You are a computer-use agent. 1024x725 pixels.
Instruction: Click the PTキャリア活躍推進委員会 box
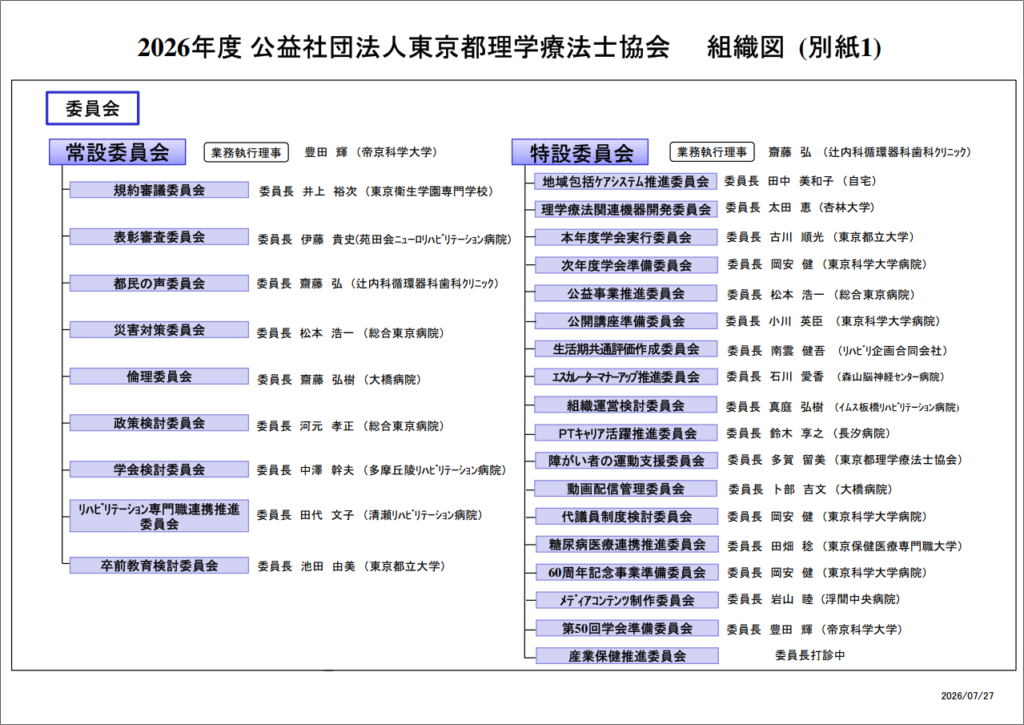[626, 432]
